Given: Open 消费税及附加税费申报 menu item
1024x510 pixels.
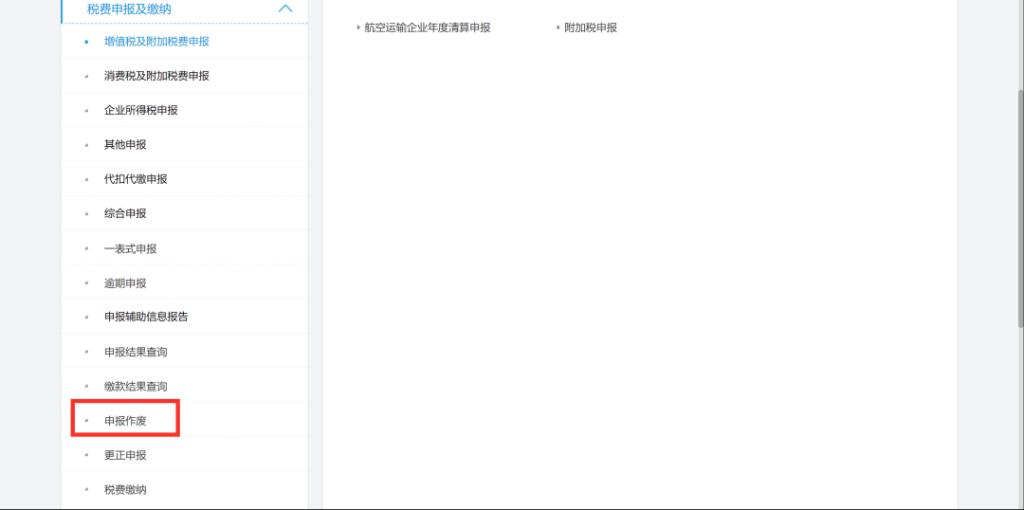Looking at the screenshot, I should pyautogui.click(x=157, y=76).
